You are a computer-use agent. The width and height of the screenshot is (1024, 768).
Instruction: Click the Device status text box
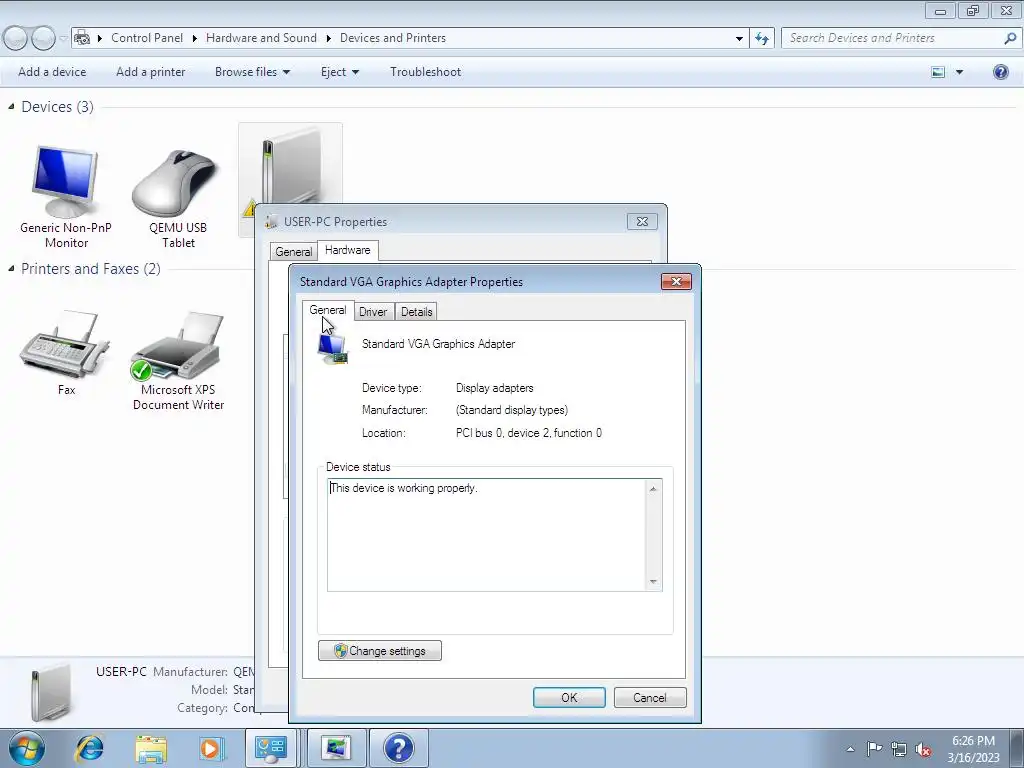pyautogui.click(x=487, y=535)
